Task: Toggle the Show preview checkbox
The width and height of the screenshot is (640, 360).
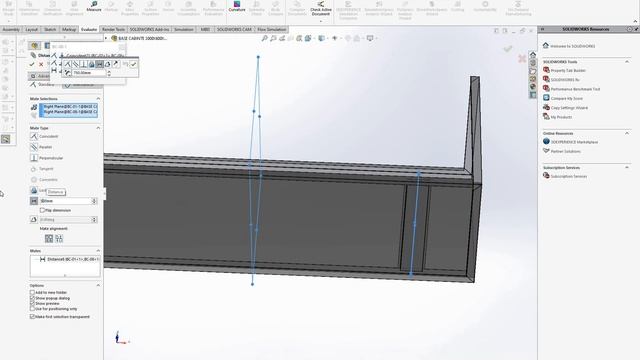Action: pos(32,304)
